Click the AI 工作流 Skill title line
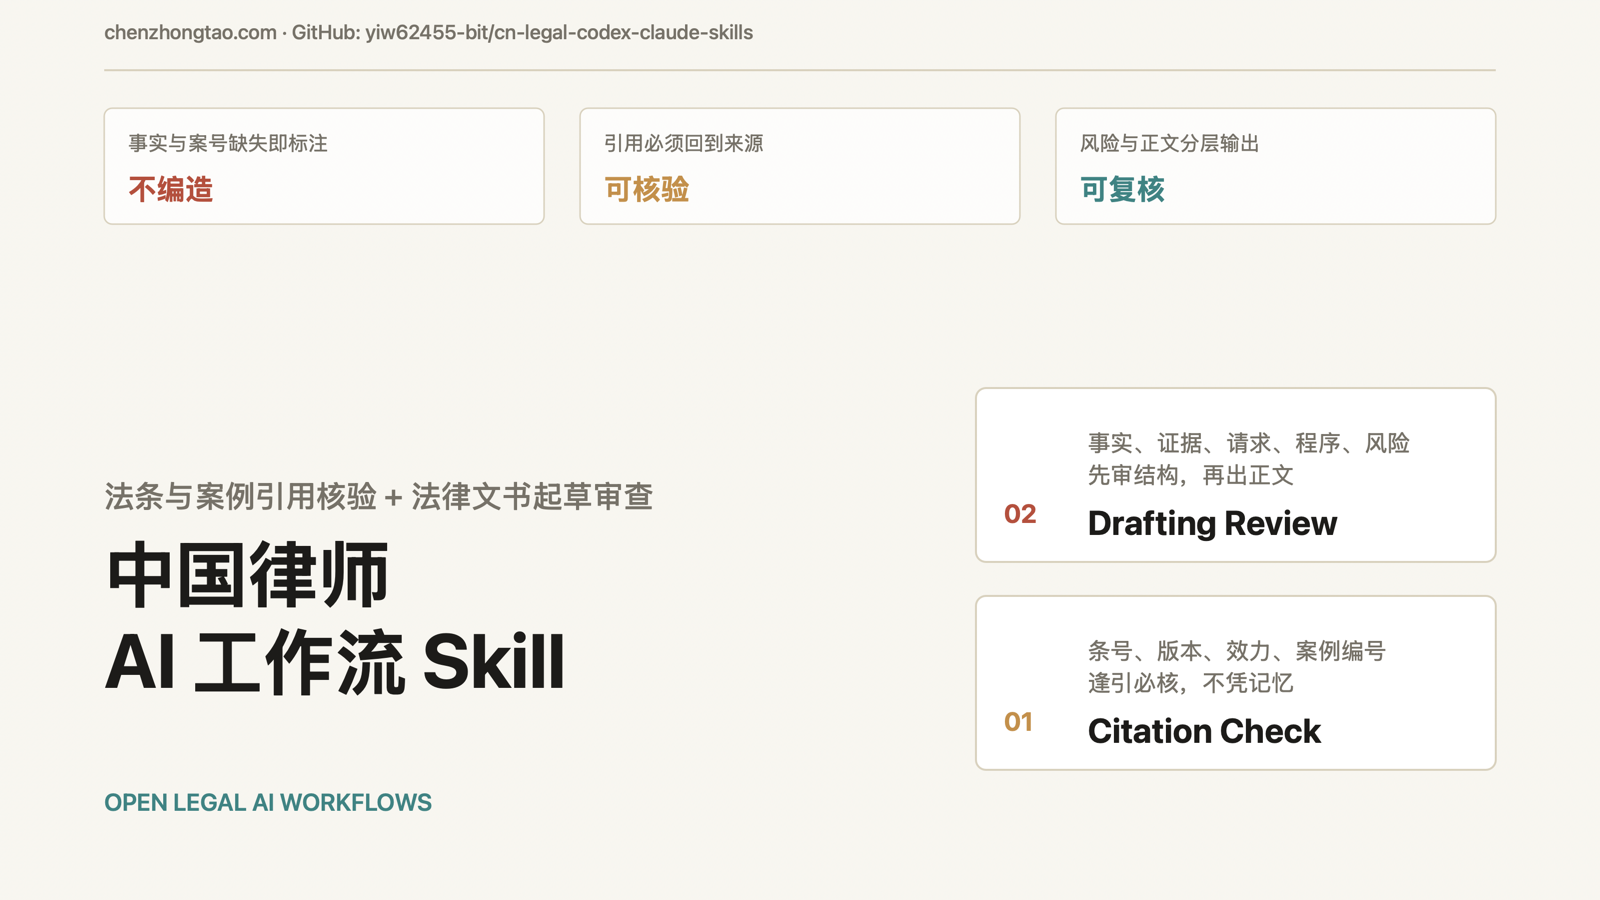This screenshot has width=1600, height=900. (335, 662)
